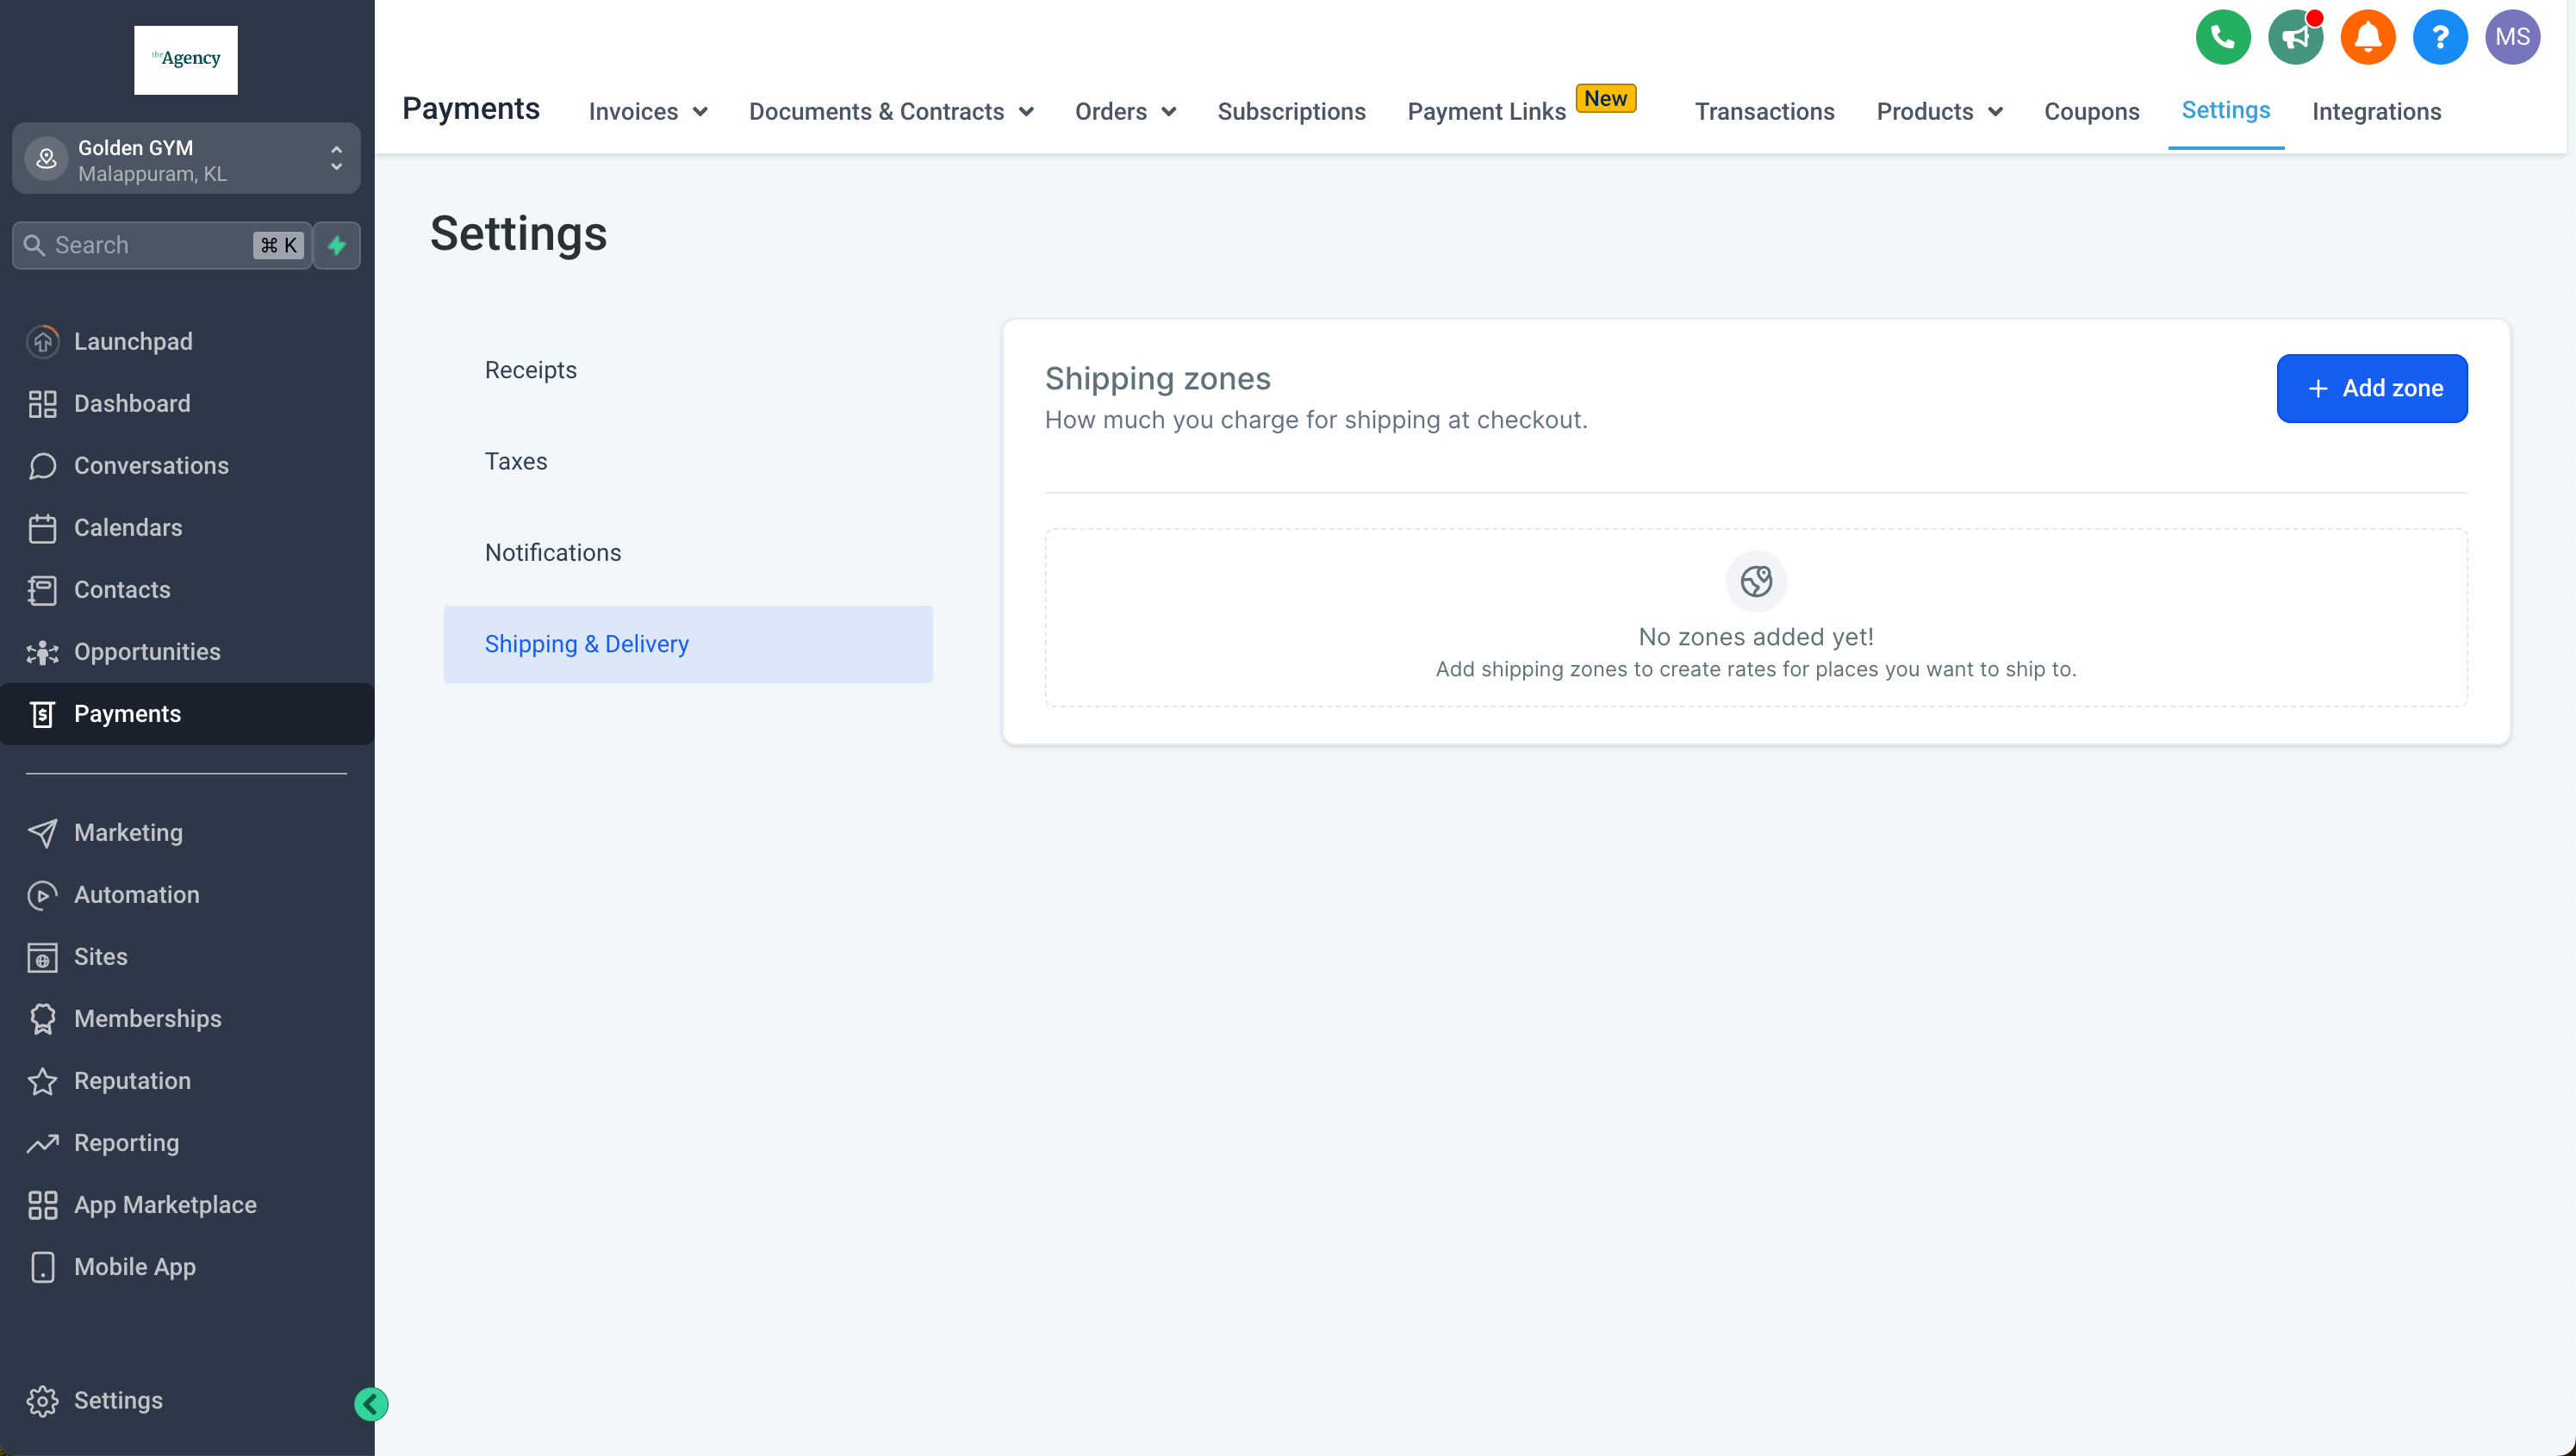Open the orange notifications bell
The image size is (2576, 1456).
pyautogui.click(x=2367, y=37)
